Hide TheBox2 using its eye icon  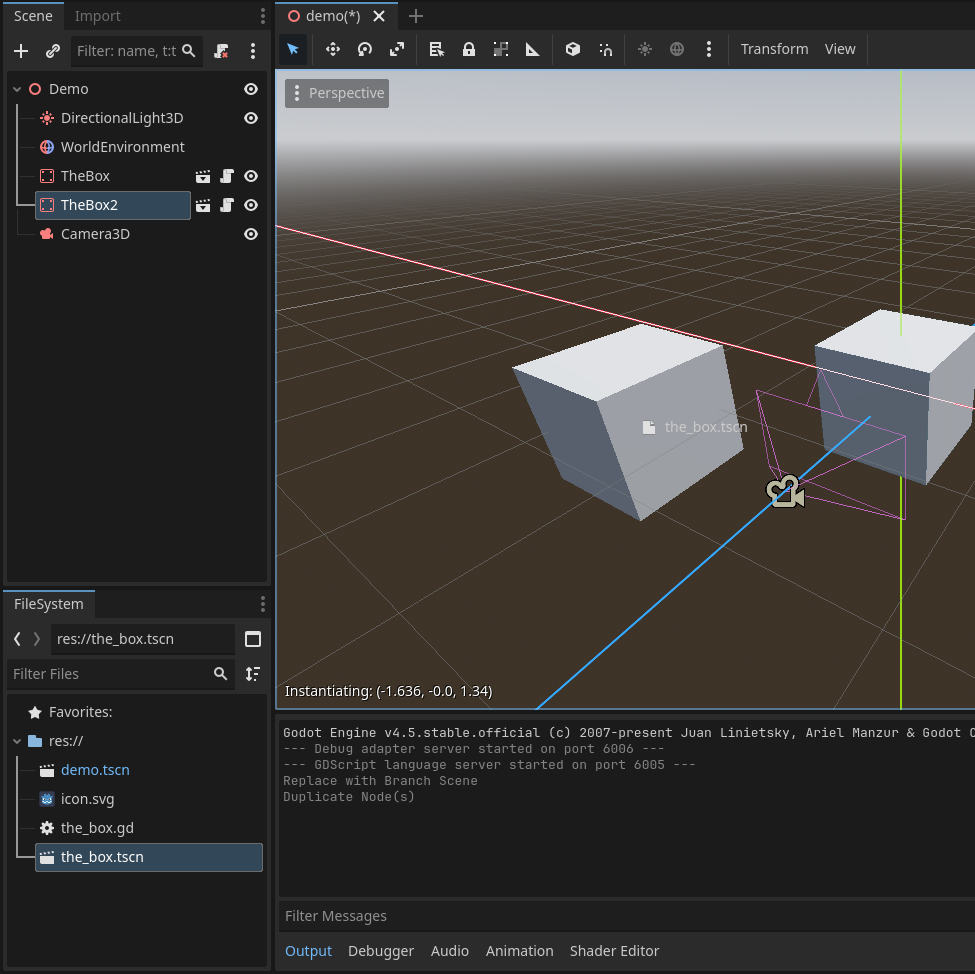pyautogui.click(x=252, y=205)
